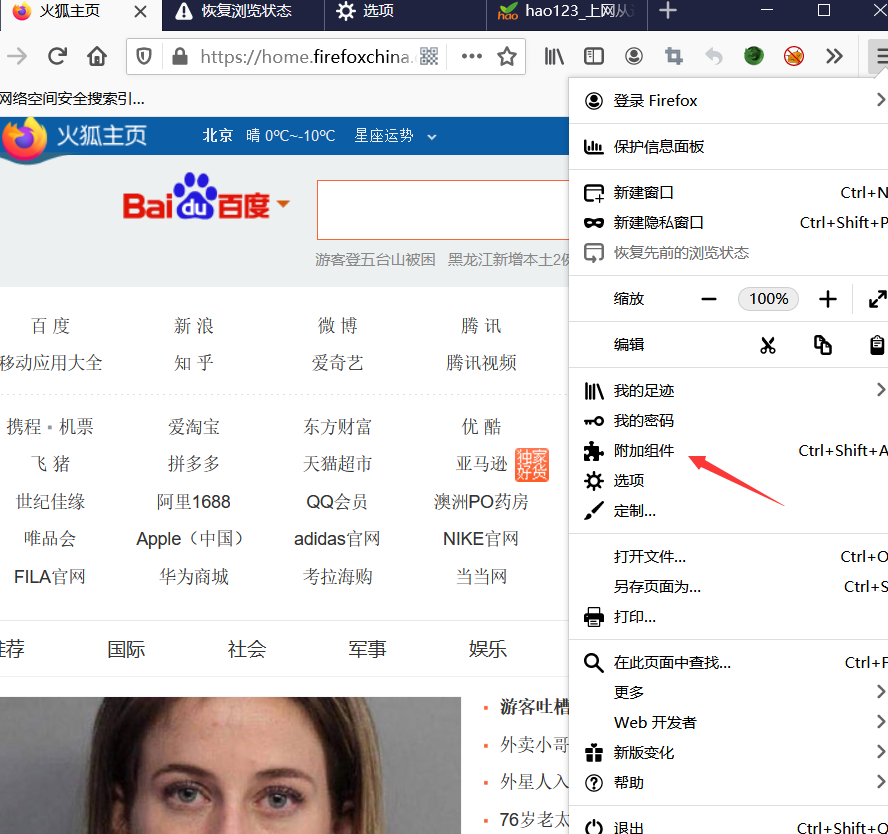Click the 缩放 minus button to zoom out

[x=709, y=298]
